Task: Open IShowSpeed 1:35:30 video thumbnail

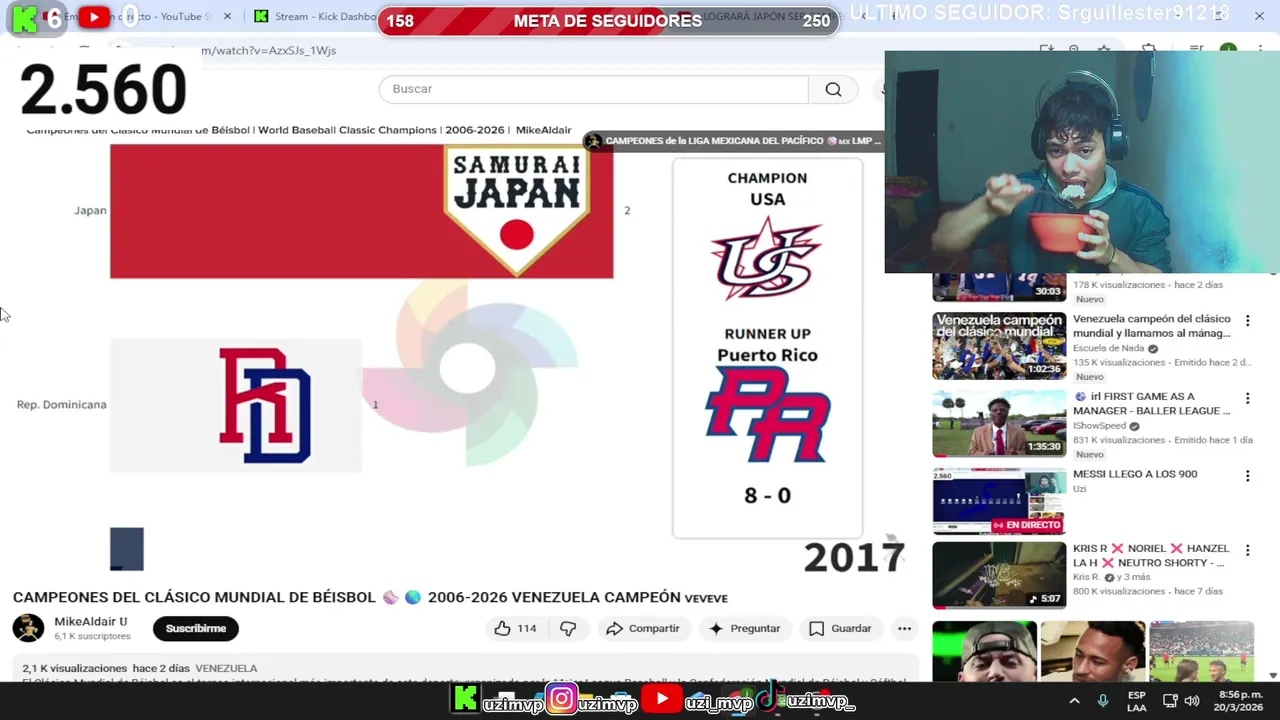Action: [x=999, y=422]
